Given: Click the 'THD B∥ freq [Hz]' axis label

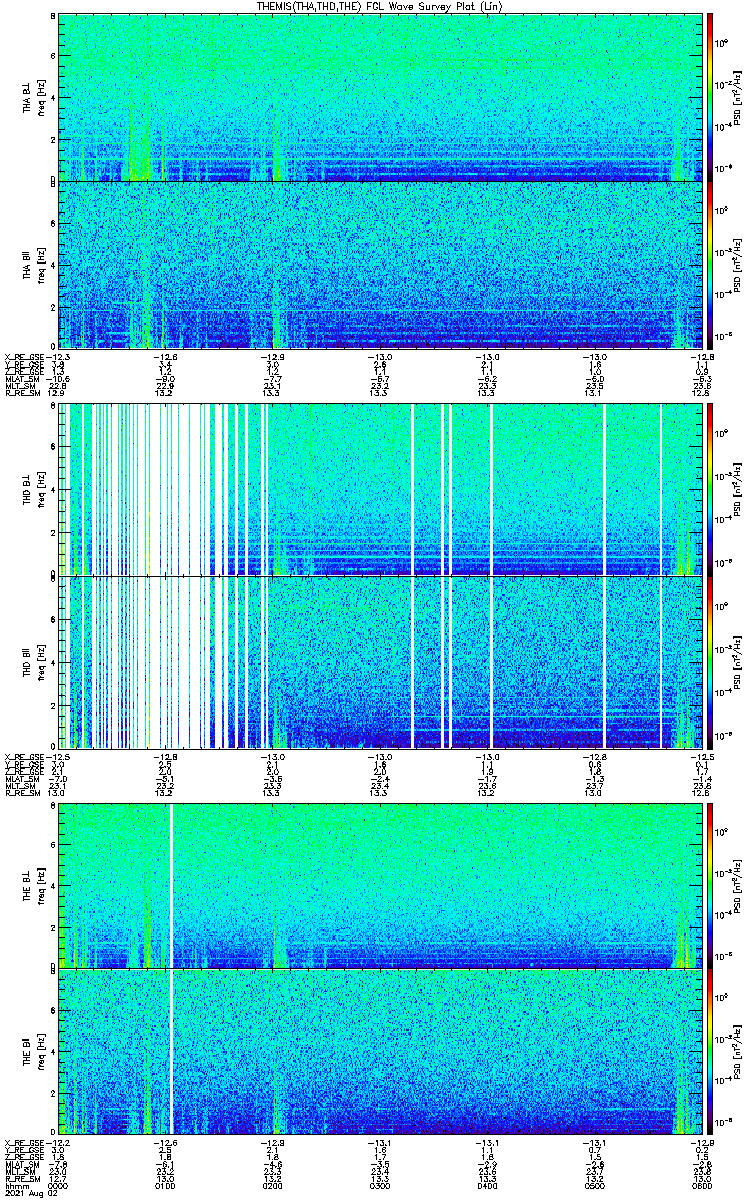Looking at the screenshot, I should (x=33, y=661).
